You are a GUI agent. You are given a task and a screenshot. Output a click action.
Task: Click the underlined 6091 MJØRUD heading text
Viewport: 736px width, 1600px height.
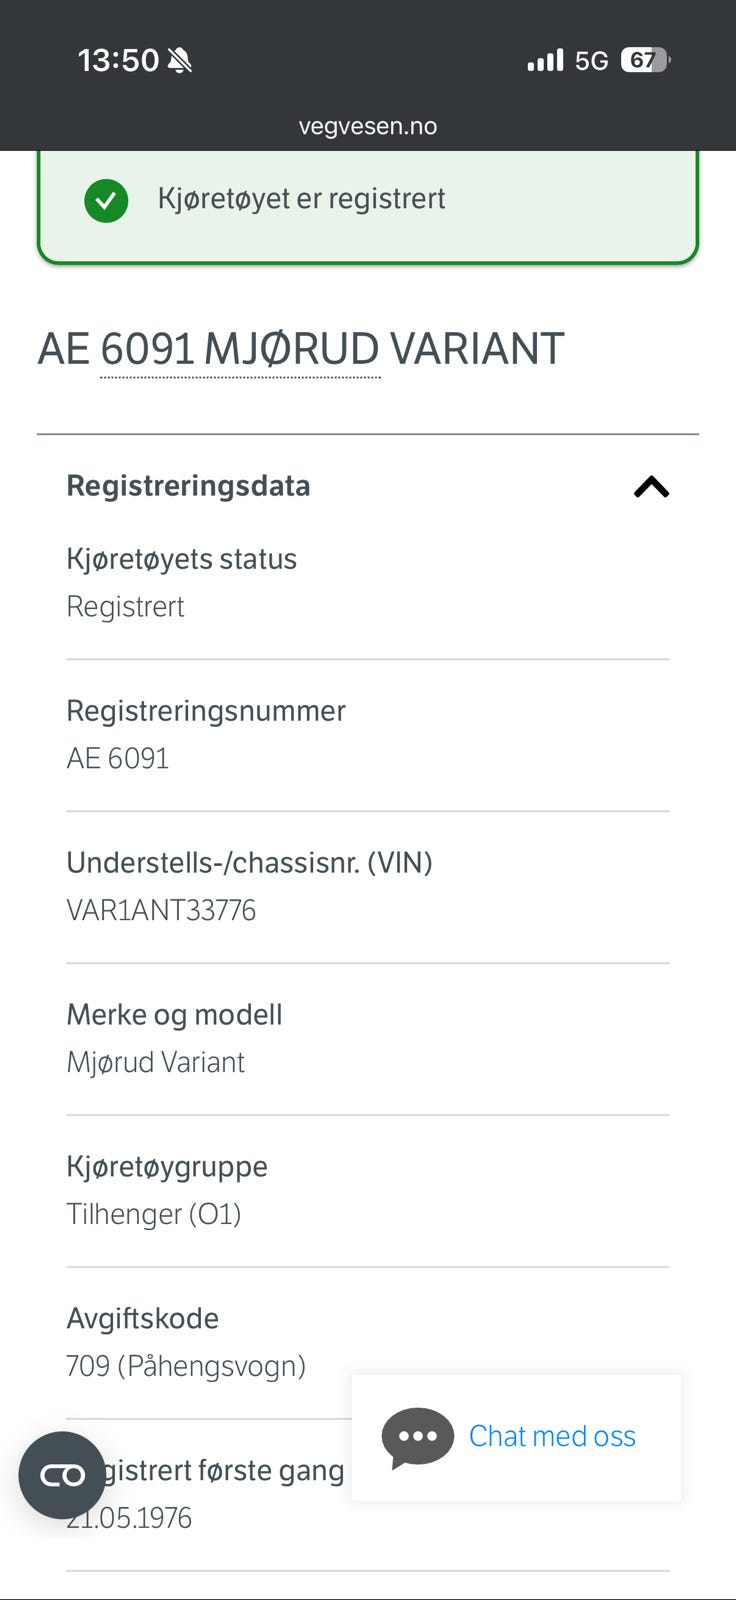click(x=240, y=350)
